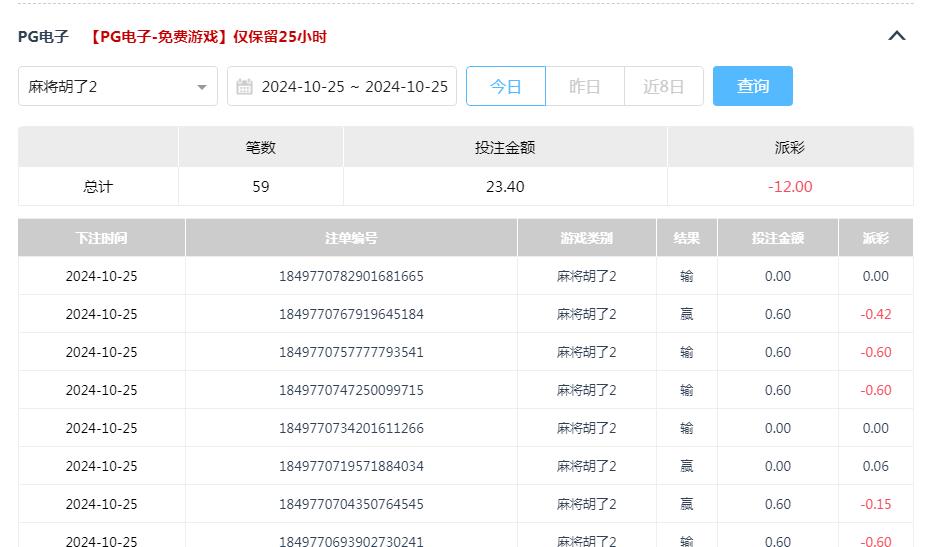Click result 赢 in order 1849770767919645184 row
The width and height of the screenshot is (934, 547).
tap(687, 314)
